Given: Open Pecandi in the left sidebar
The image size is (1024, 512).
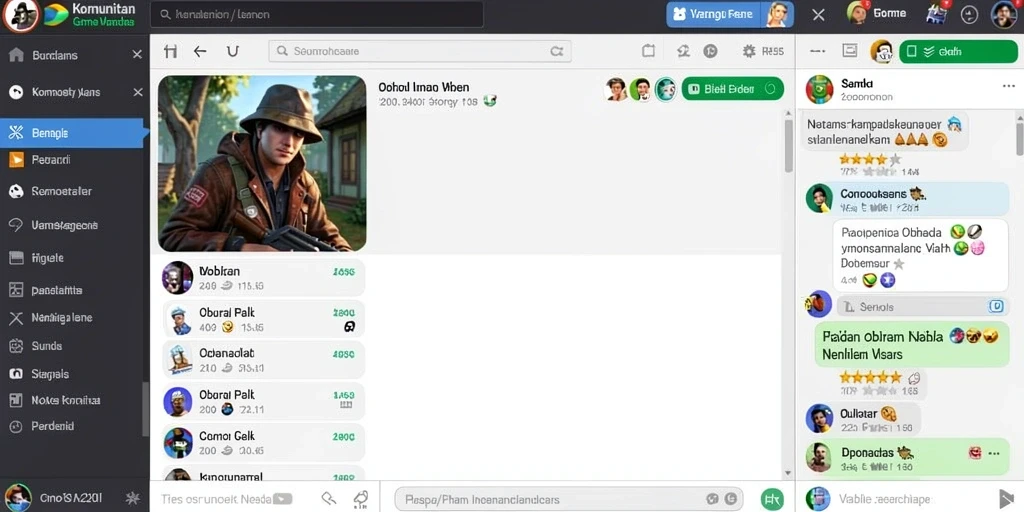Looking at the screenshot, I should point(74,160).
